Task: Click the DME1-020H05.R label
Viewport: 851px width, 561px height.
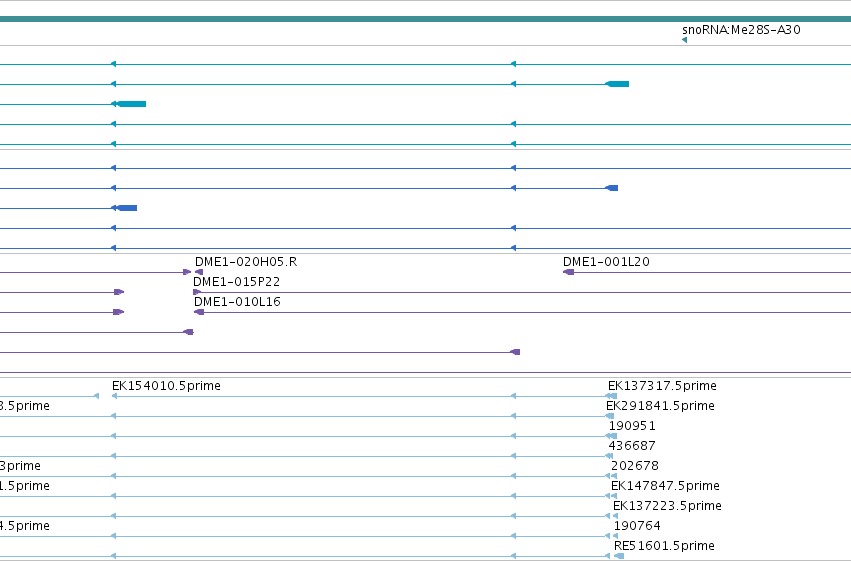Action: [x=246, y=262]
